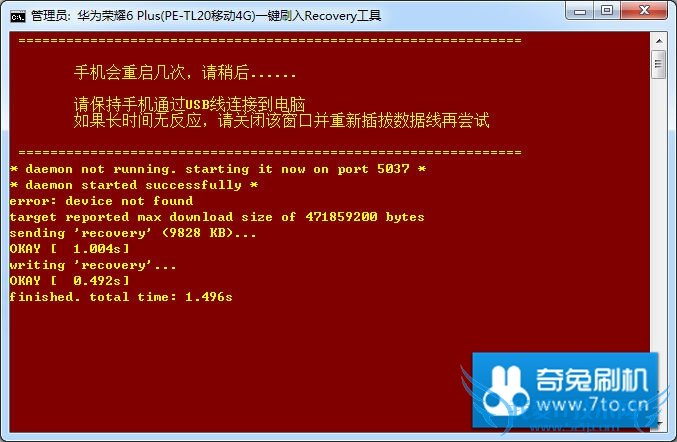Click the 'writing recovery' output line

coord(93,265)
